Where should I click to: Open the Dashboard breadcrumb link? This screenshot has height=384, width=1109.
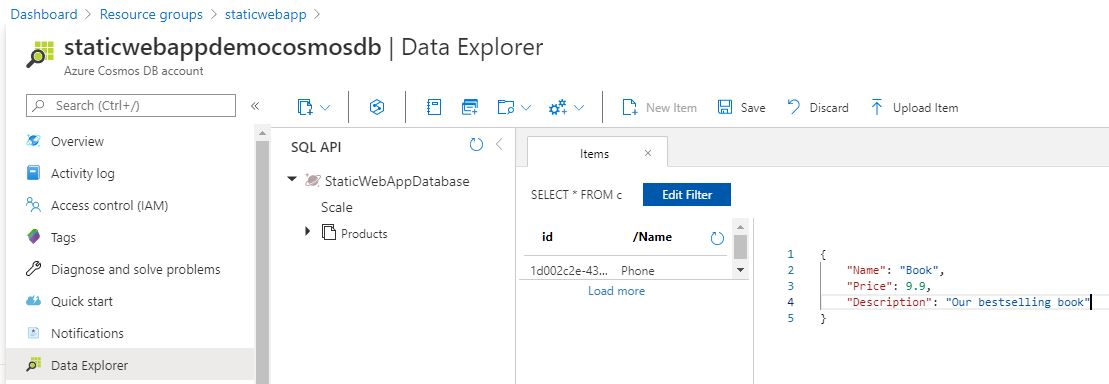tap(44, 14)
